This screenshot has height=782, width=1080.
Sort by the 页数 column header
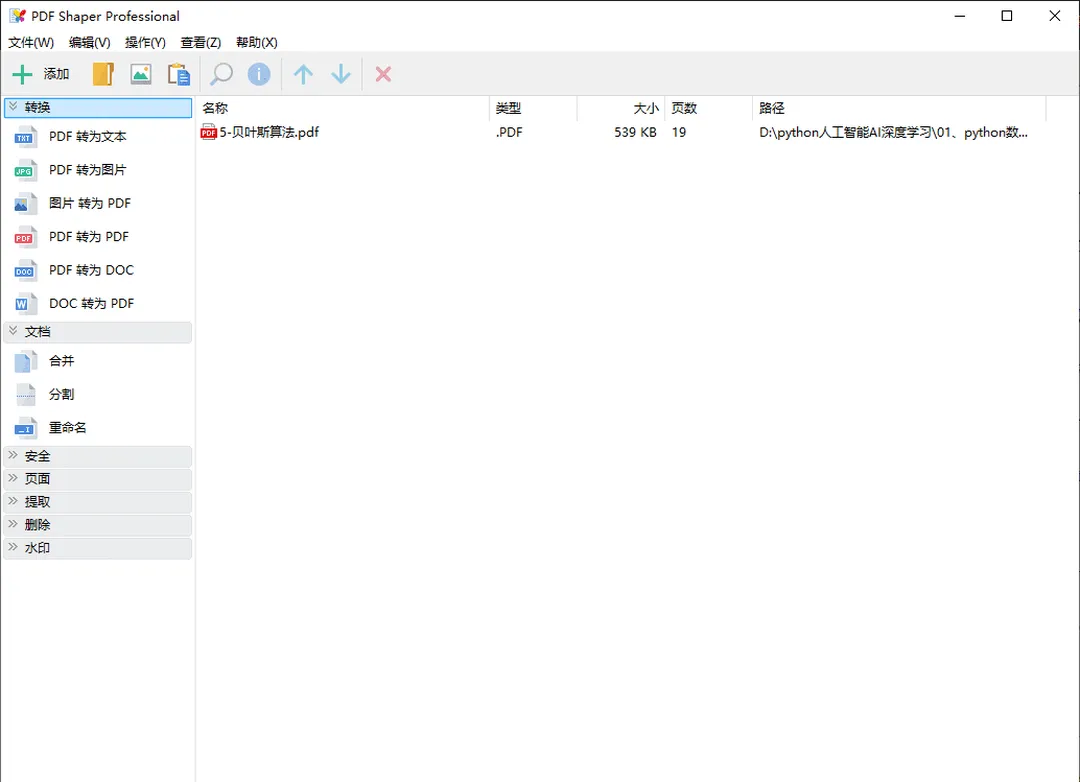click(x=709, y=108)
